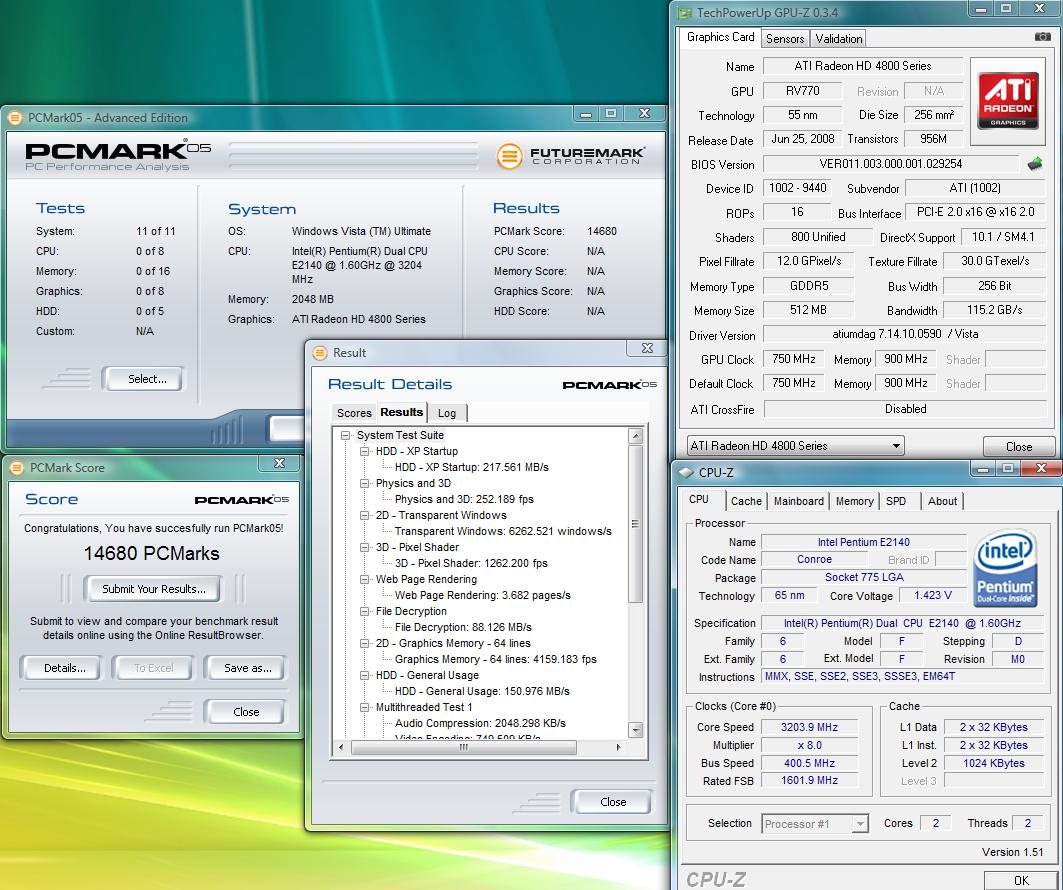Image resolution: width=1063 pixels, height=890 pixels.
Task: Click the Intel Pentium logo in CPU-Z
Action: [x=1005, y=568]
